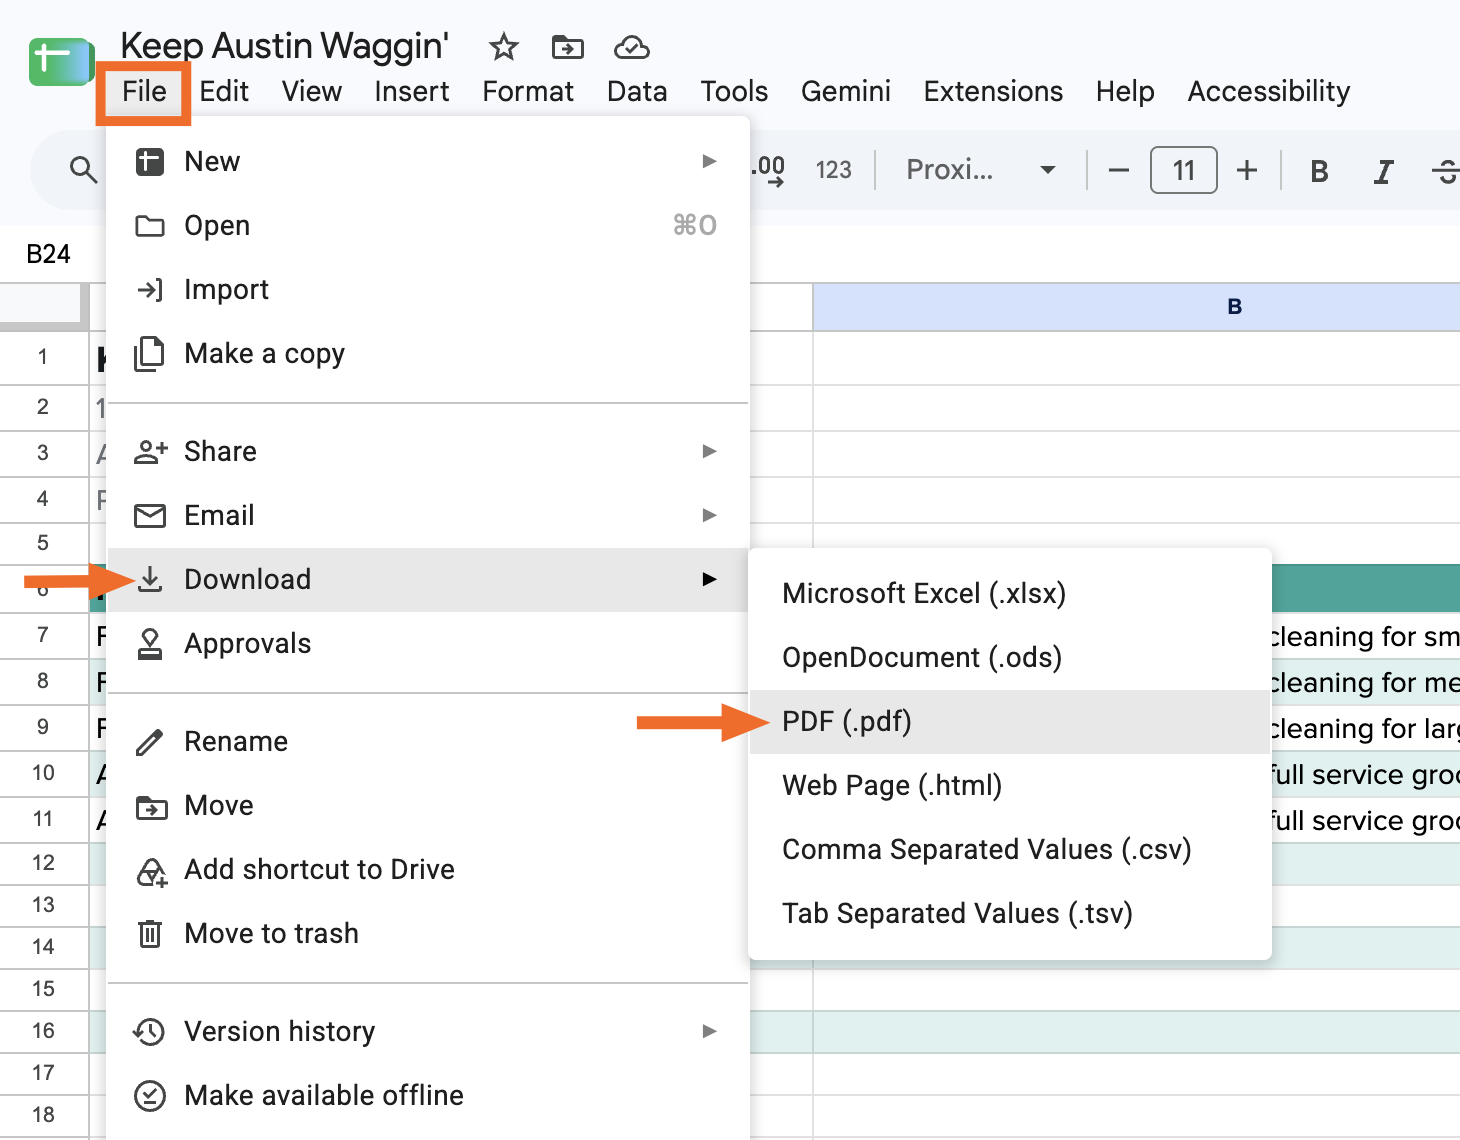Open the File menu
The image size is (1460, 1140).
[x=144, y=92]
